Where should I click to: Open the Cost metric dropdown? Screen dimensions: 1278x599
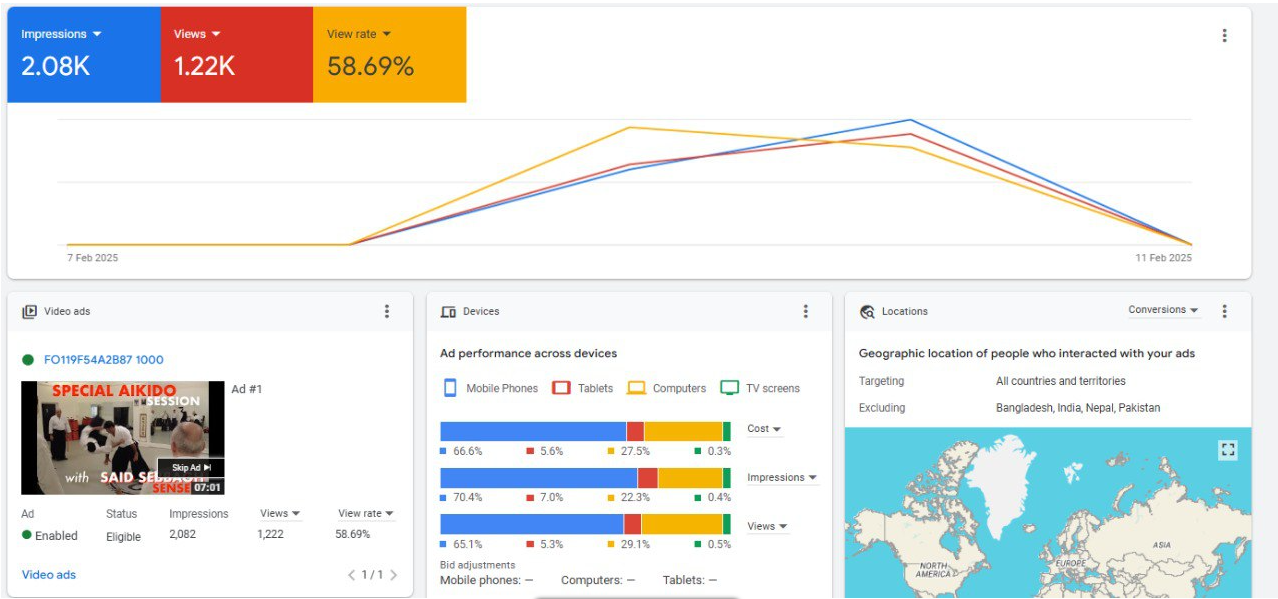point(764,429)
